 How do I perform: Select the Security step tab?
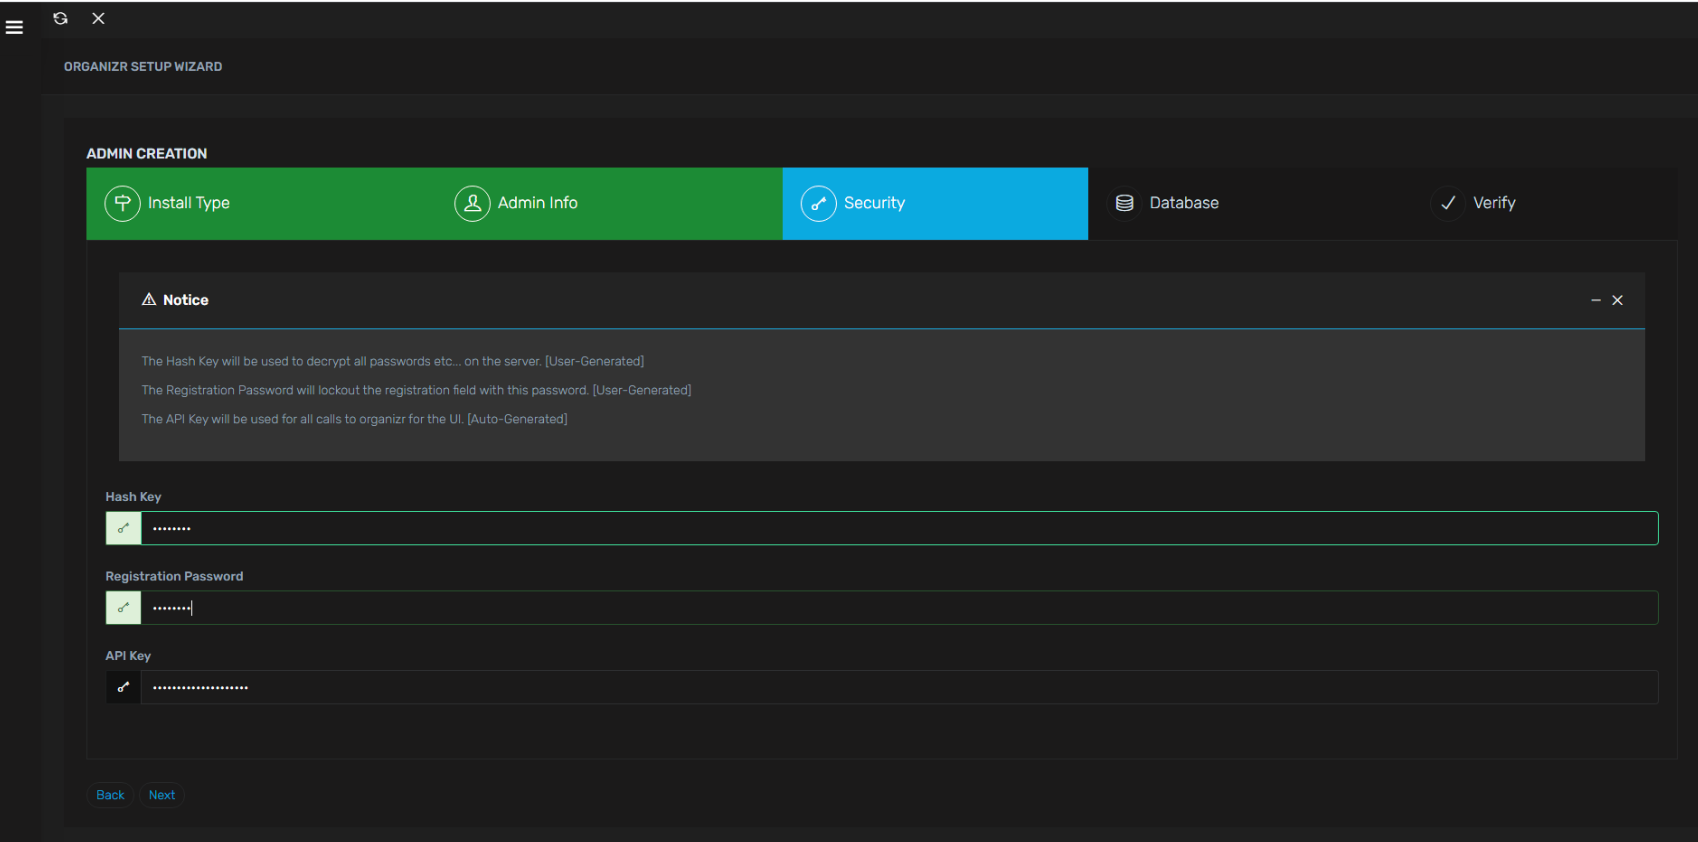coord(935,203)
